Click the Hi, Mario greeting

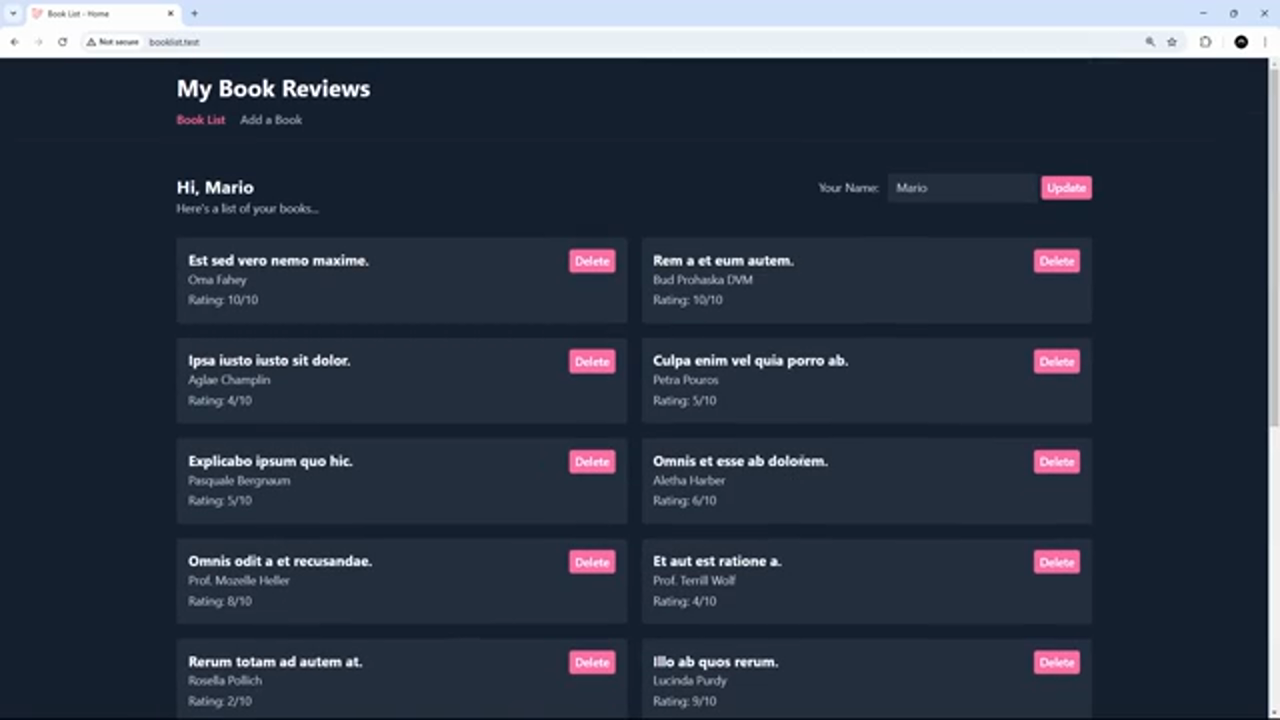click(x=215, y=187)
